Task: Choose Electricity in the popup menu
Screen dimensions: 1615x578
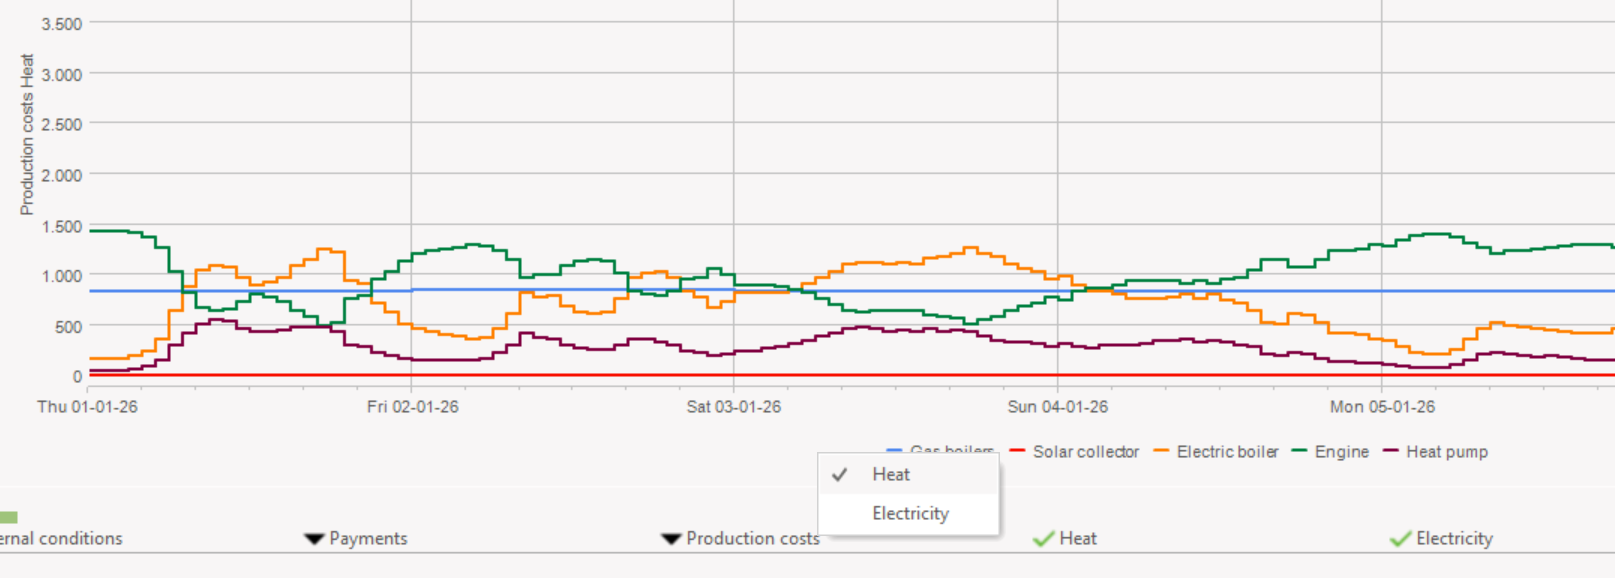Action: [908, 513]
